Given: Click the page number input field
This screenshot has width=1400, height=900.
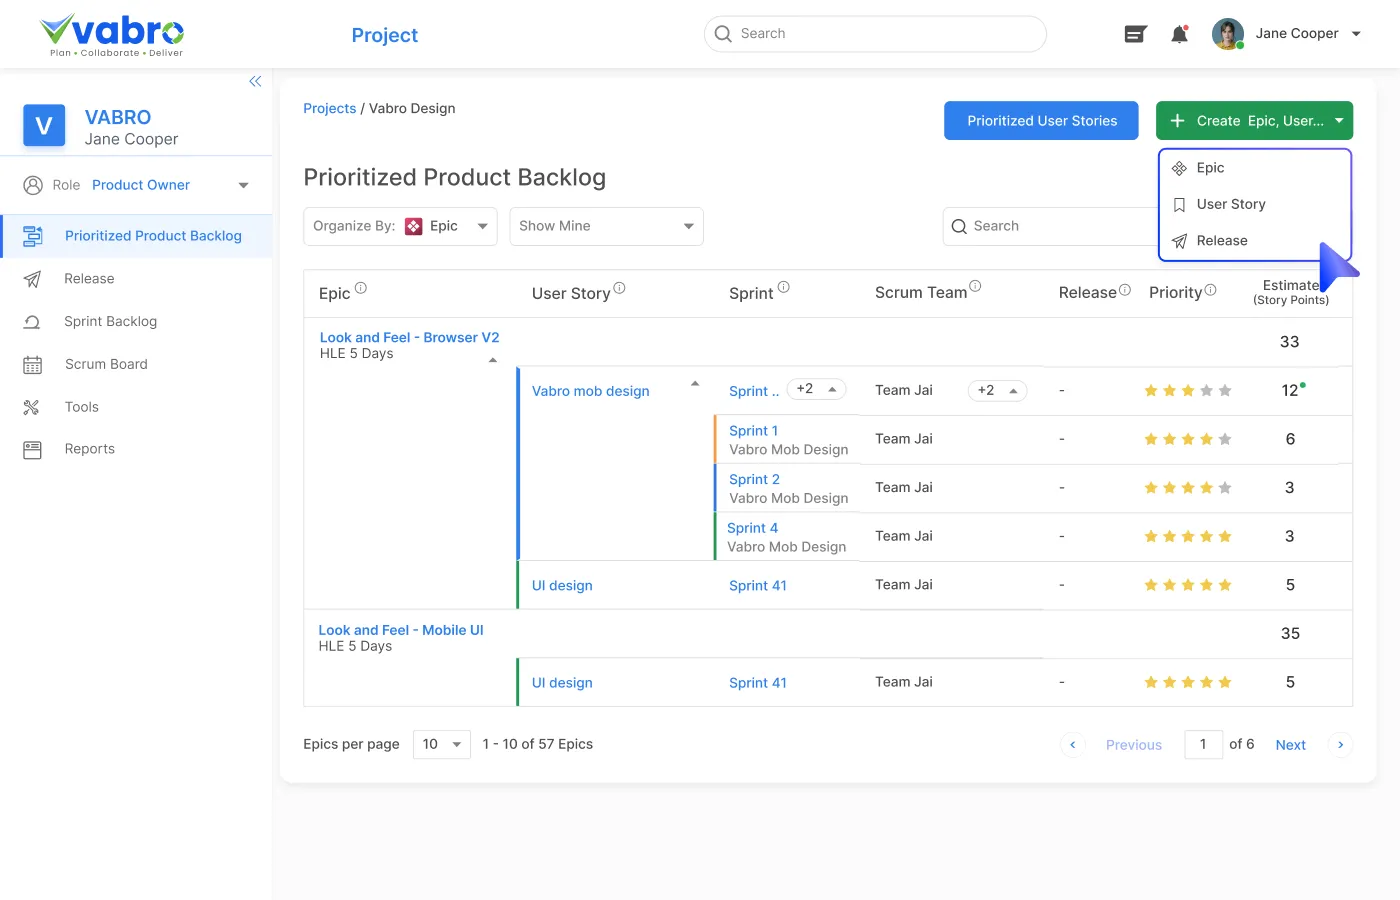Looking at the screenshot, I should (x=1203, y=744).
